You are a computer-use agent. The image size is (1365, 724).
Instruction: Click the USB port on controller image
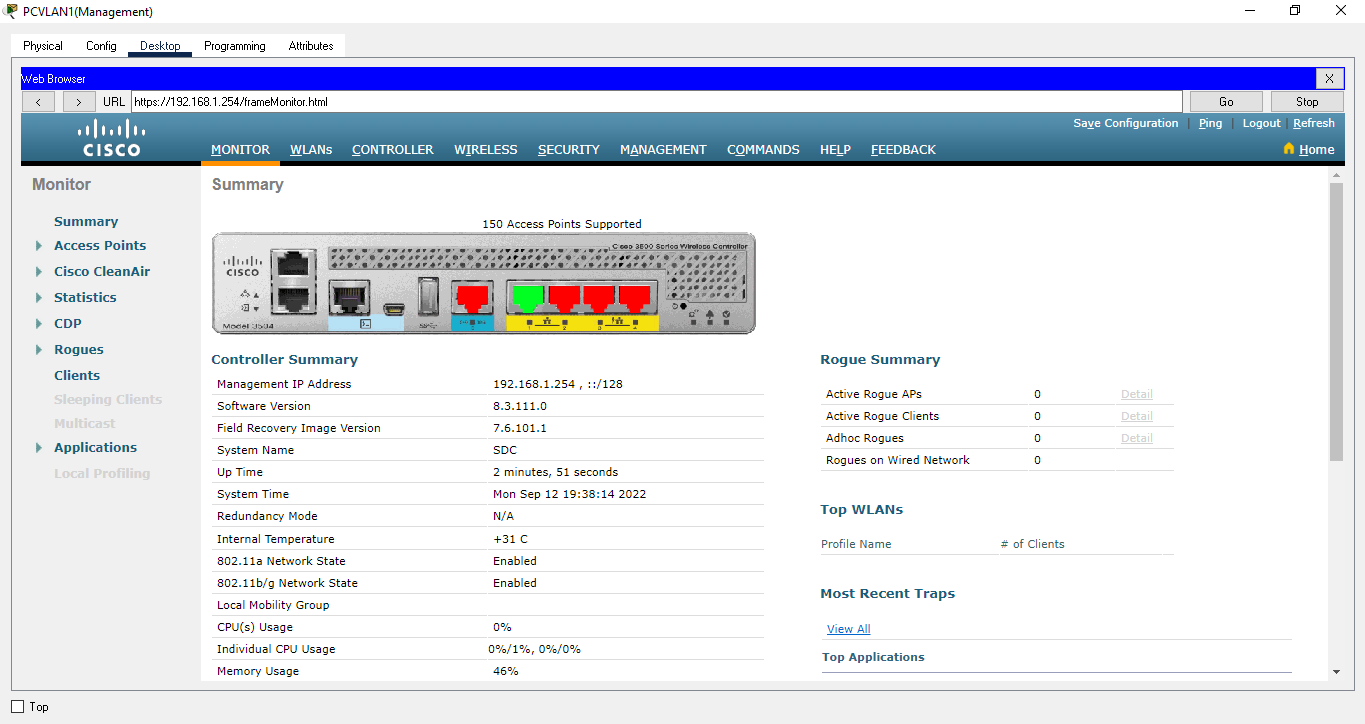click(429, 298)
